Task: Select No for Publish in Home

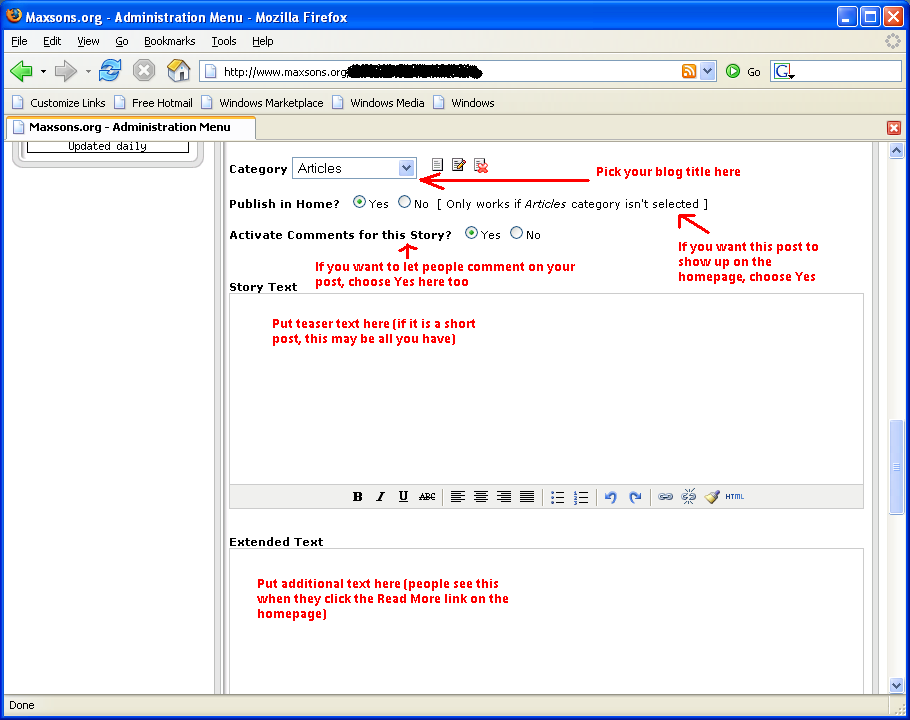Action: pyautogui.click(x=404, y=203)
